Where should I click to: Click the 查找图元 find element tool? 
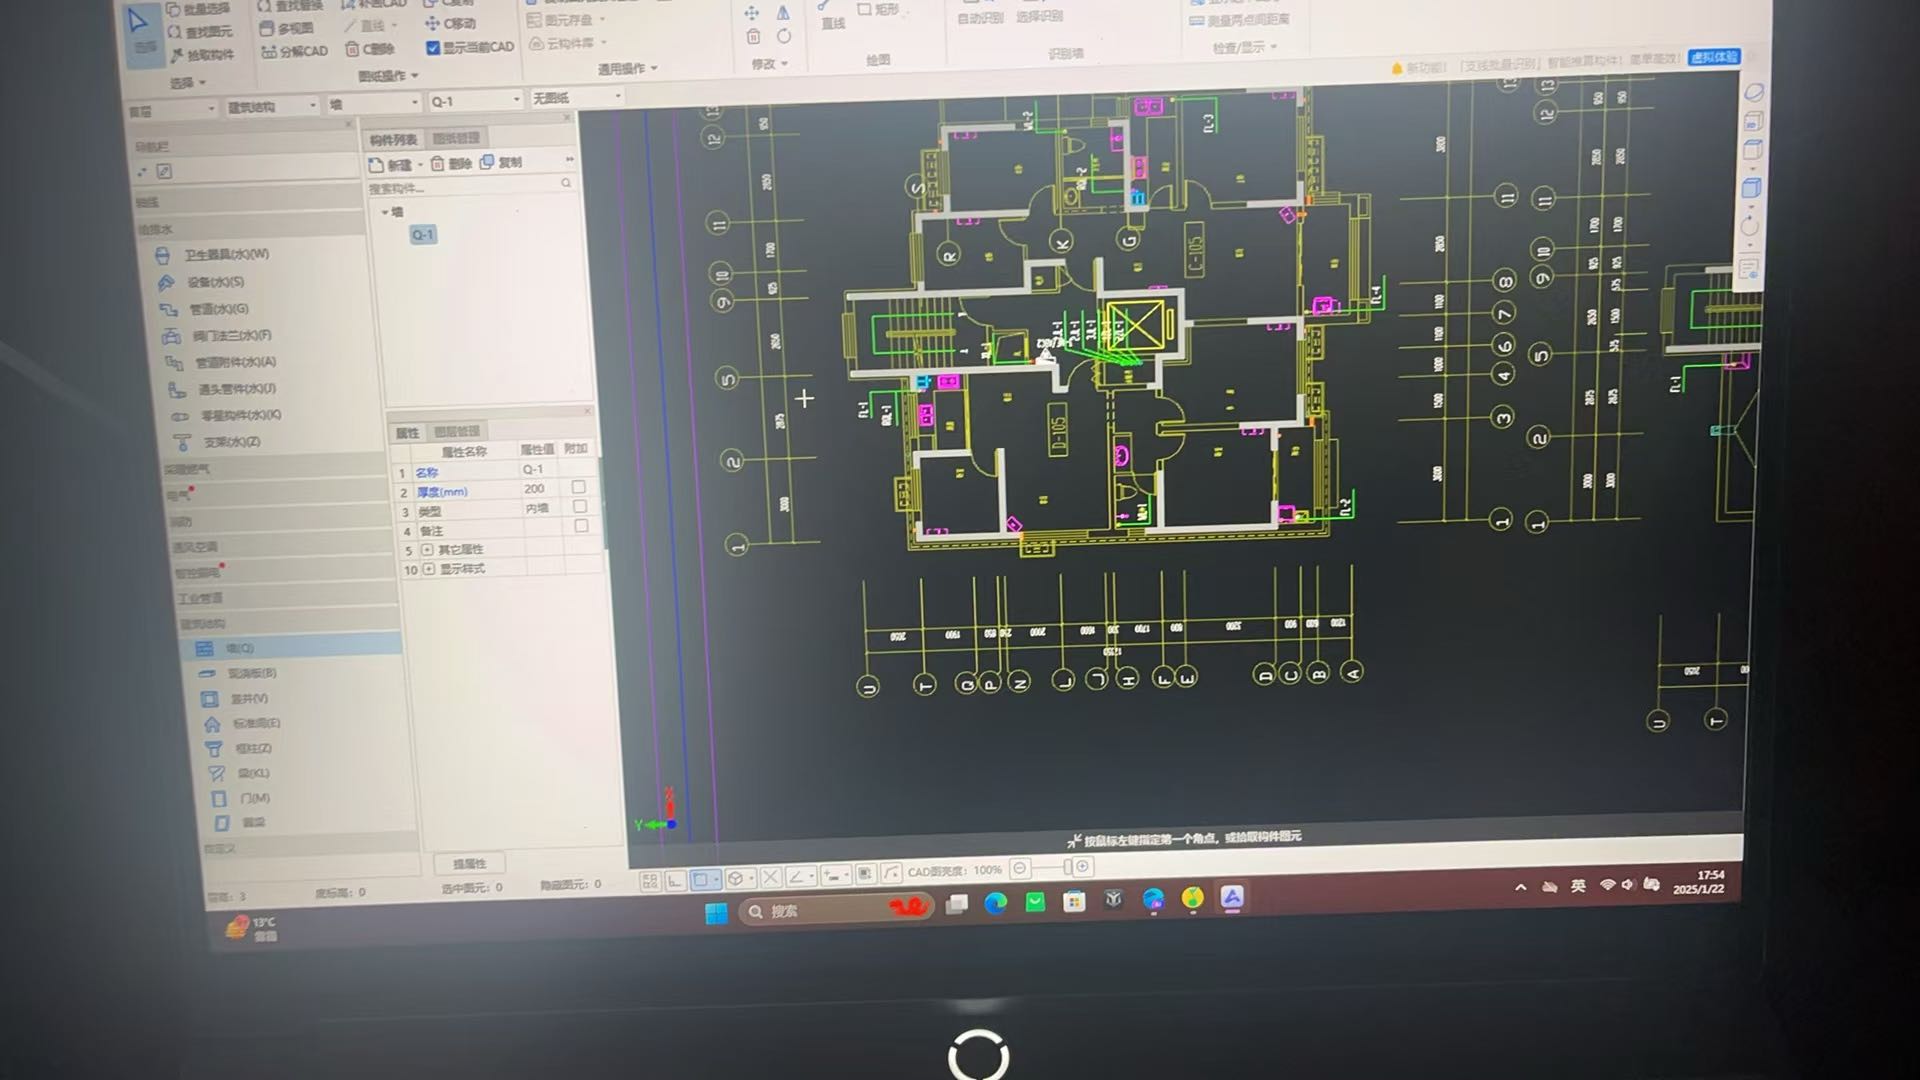pyautogui.click(x=200, y=31)
